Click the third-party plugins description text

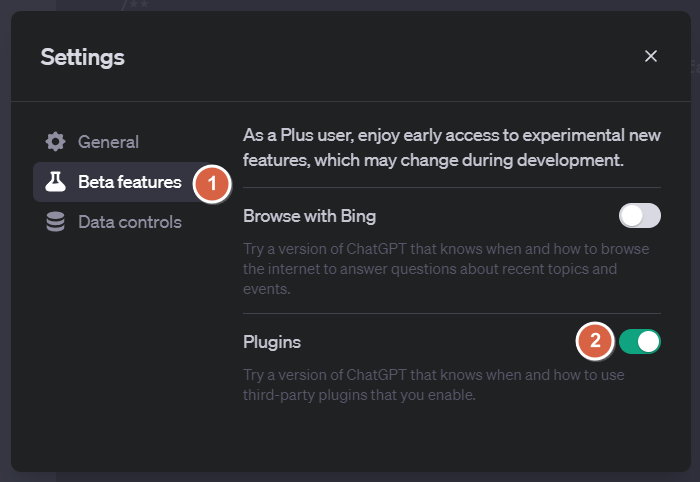[x=433, y=385]
